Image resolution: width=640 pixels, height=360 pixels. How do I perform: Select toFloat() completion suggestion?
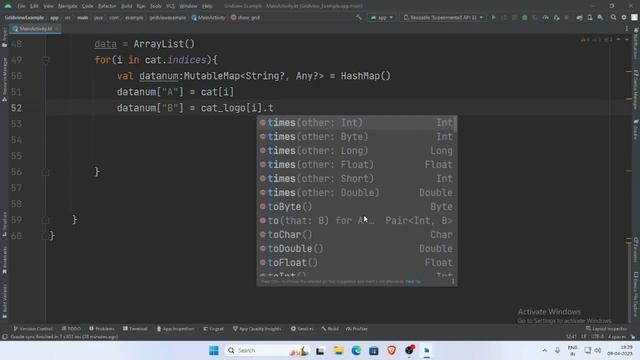click(x=357, y=262)
